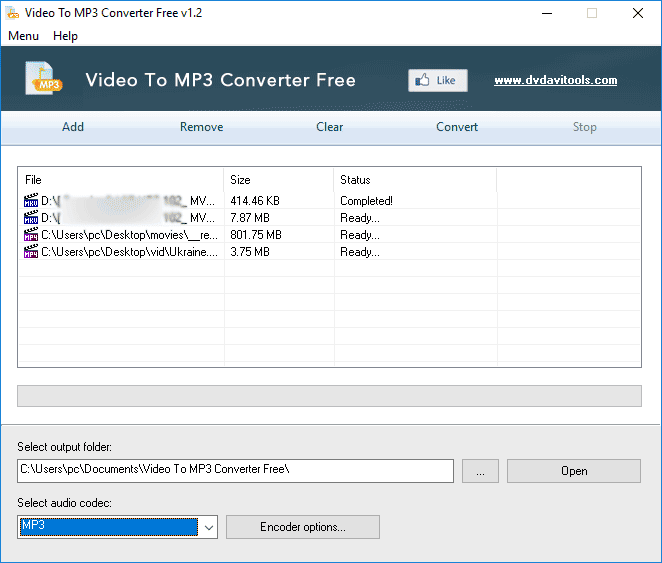
Task: Select the first D:\ file row
Action: tap(329, 200)
